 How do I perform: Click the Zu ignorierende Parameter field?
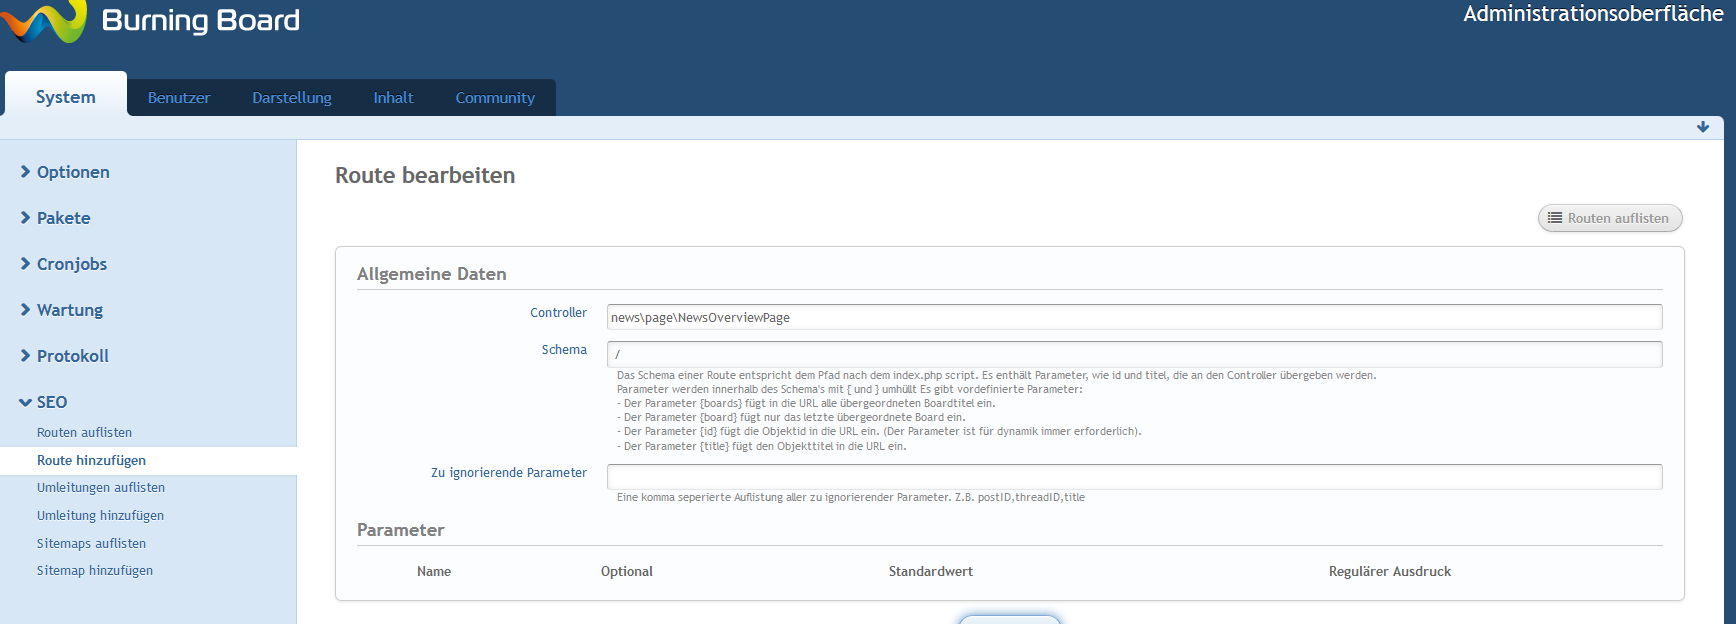coord(1134,477)
